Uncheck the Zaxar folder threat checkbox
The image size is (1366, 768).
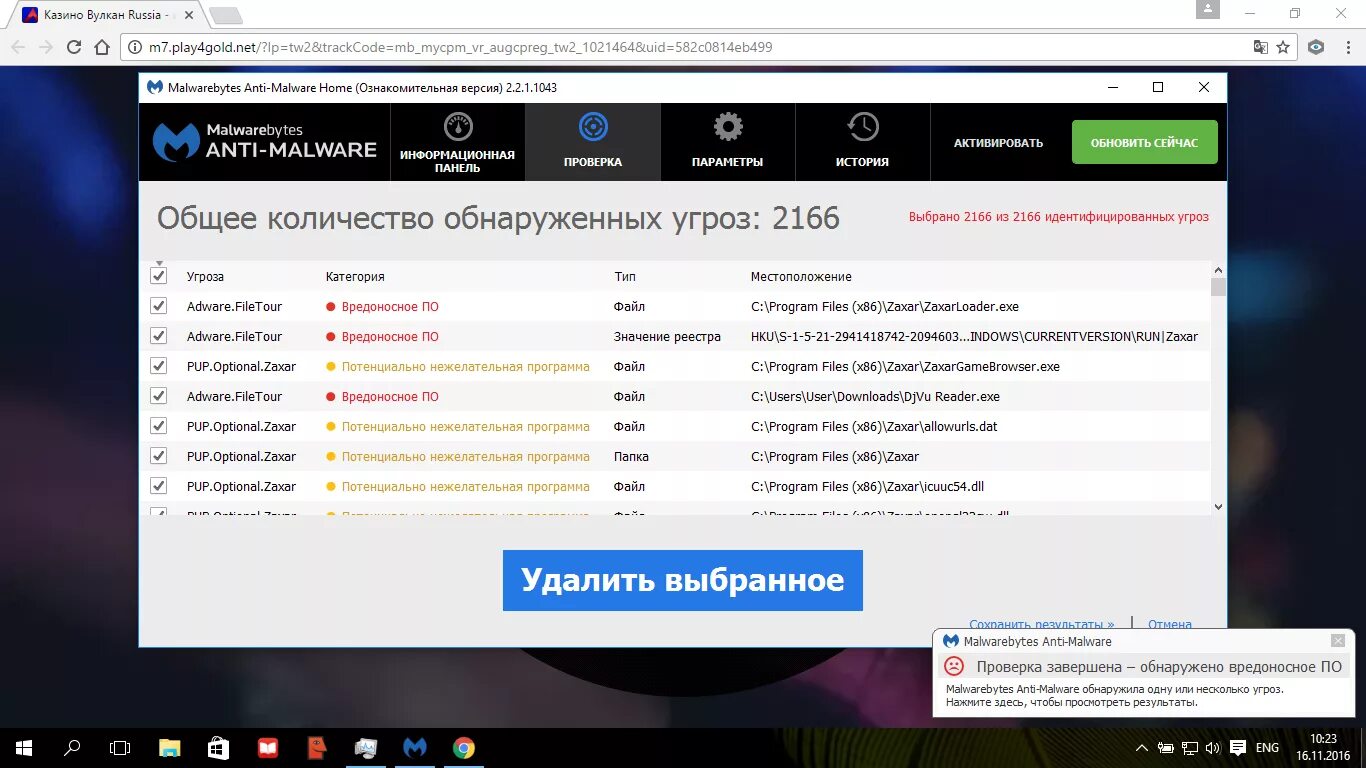(x=158, y=456)
